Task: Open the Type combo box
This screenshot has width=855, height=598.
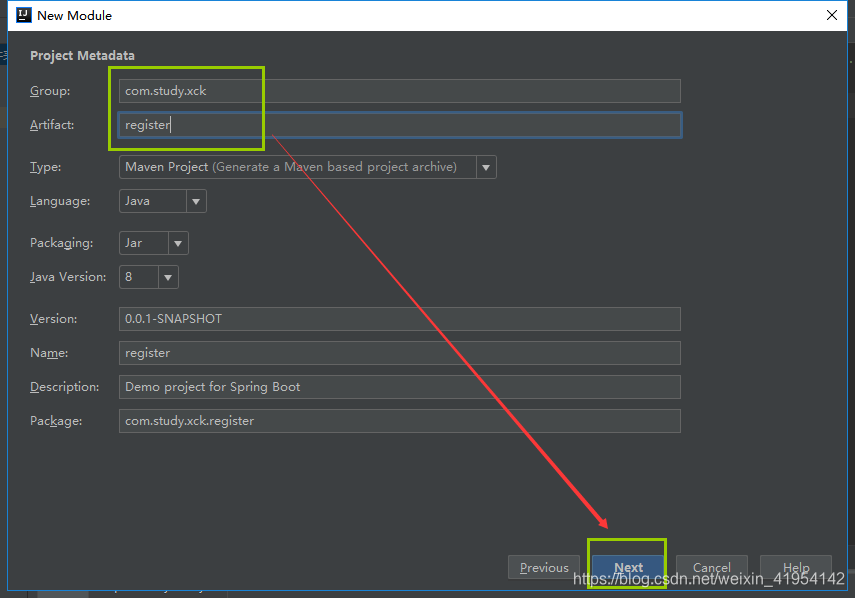Action: 308,167
